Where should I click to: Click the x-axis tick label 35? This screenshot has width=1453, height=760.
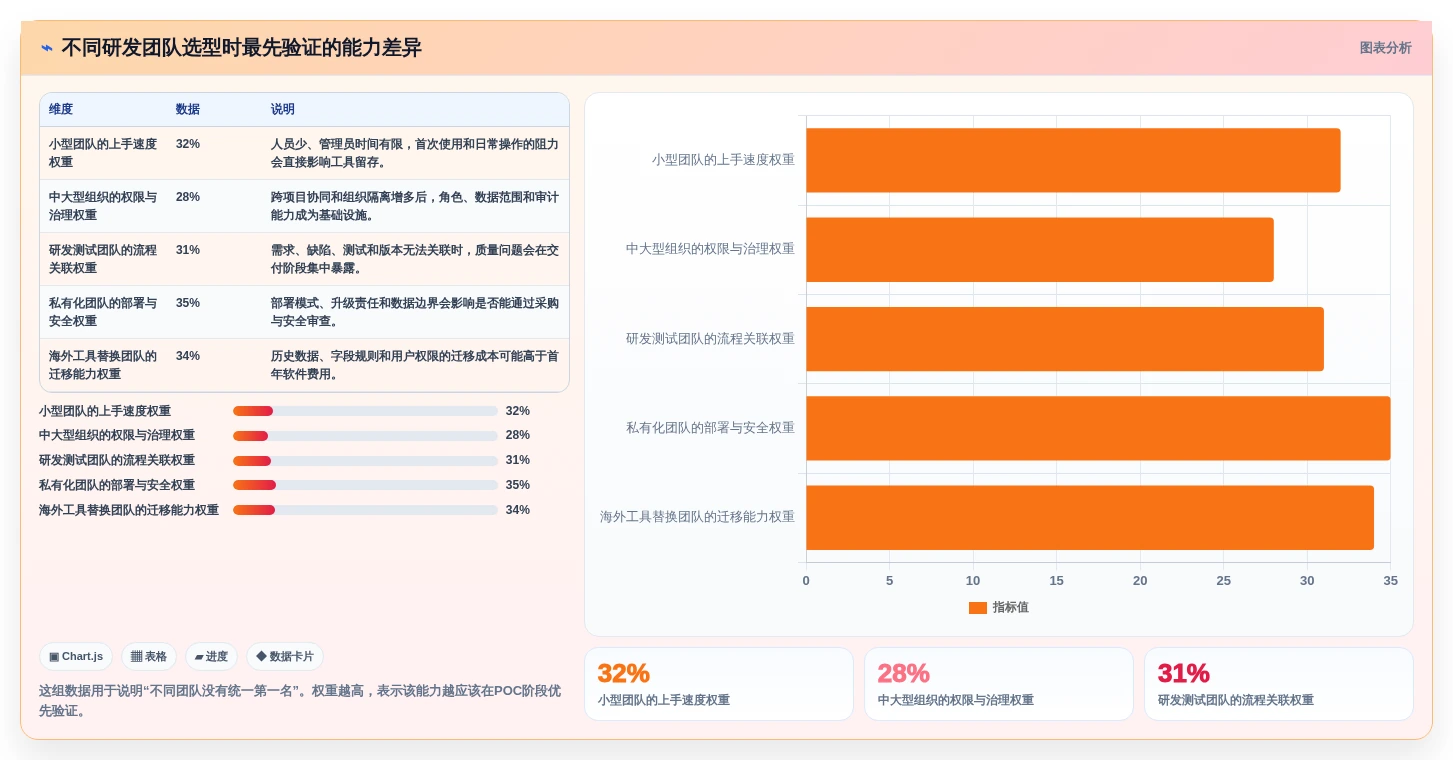1390,581
